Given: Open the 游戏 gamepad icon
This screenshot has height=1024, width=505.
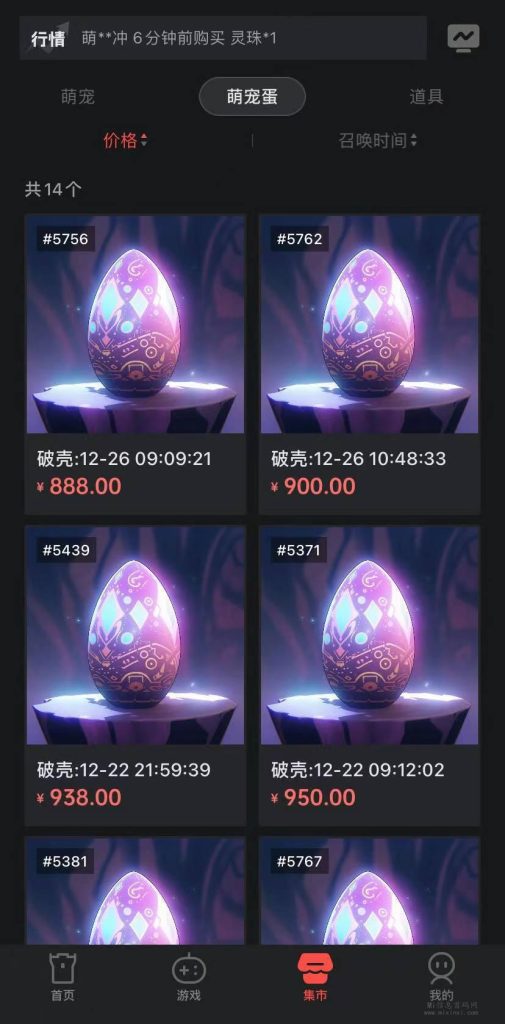Looking at the screenshot, I should point(189,969).
